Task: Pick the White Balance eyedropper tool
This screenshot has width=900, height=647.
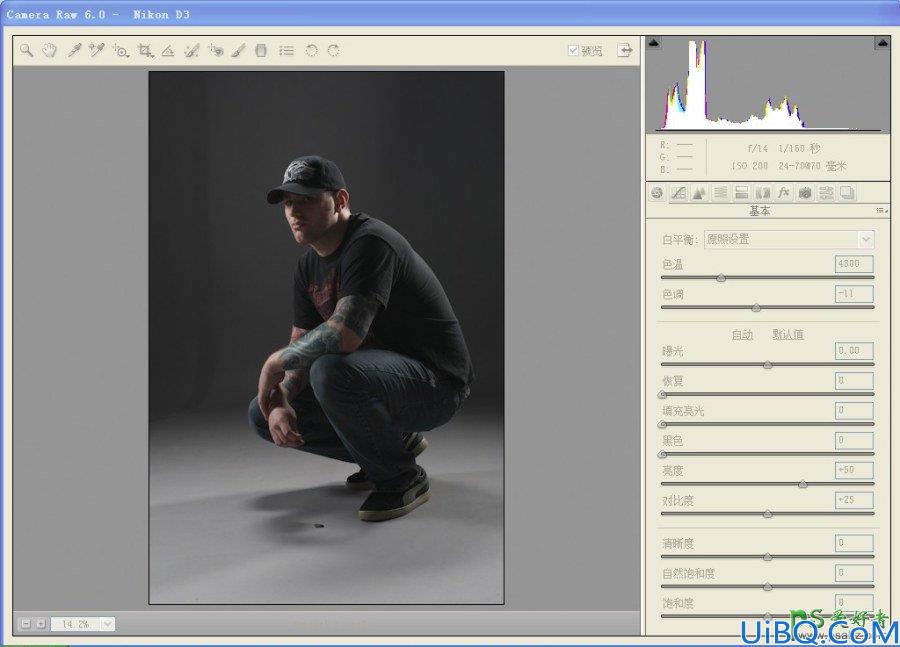Action: tap(75, 50)
